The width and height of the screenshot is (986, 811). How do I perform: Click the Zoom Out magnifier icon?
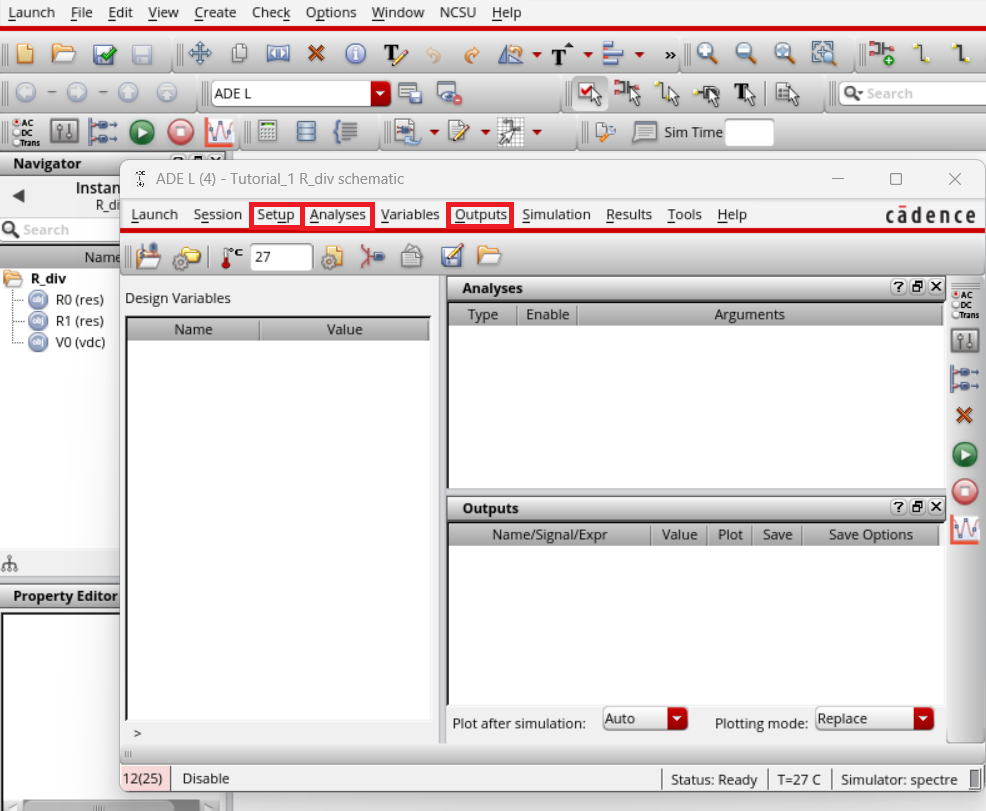pos(746,54)
